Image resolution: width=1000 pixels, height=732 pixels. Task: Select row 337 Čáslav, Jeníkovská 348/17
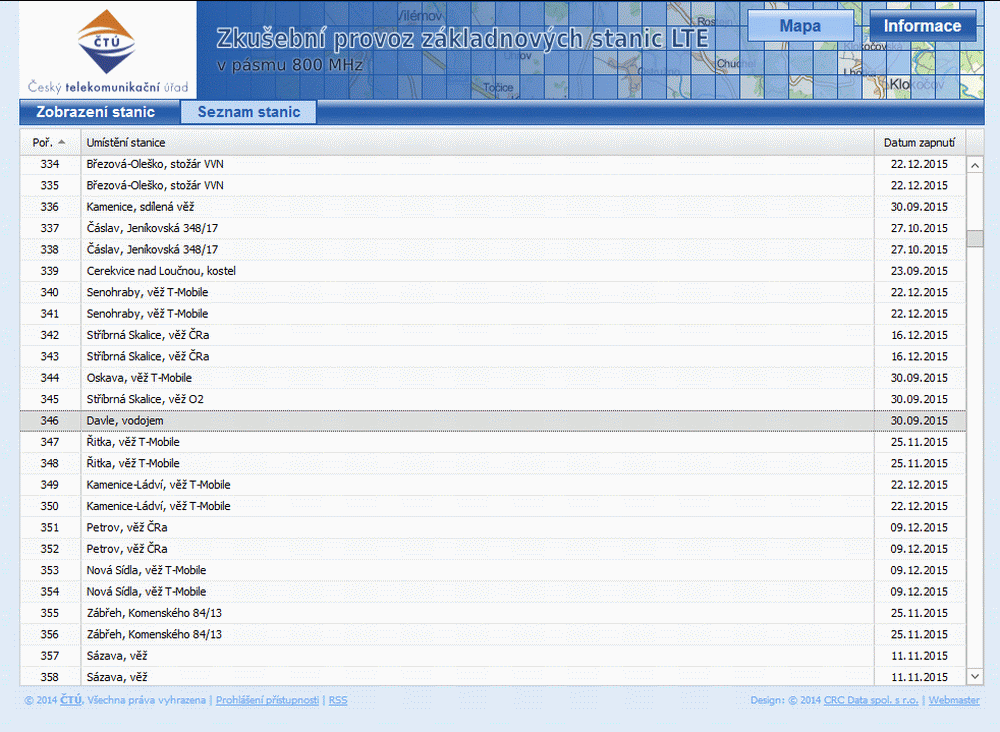pyautogui.click(x=493, y=228)
